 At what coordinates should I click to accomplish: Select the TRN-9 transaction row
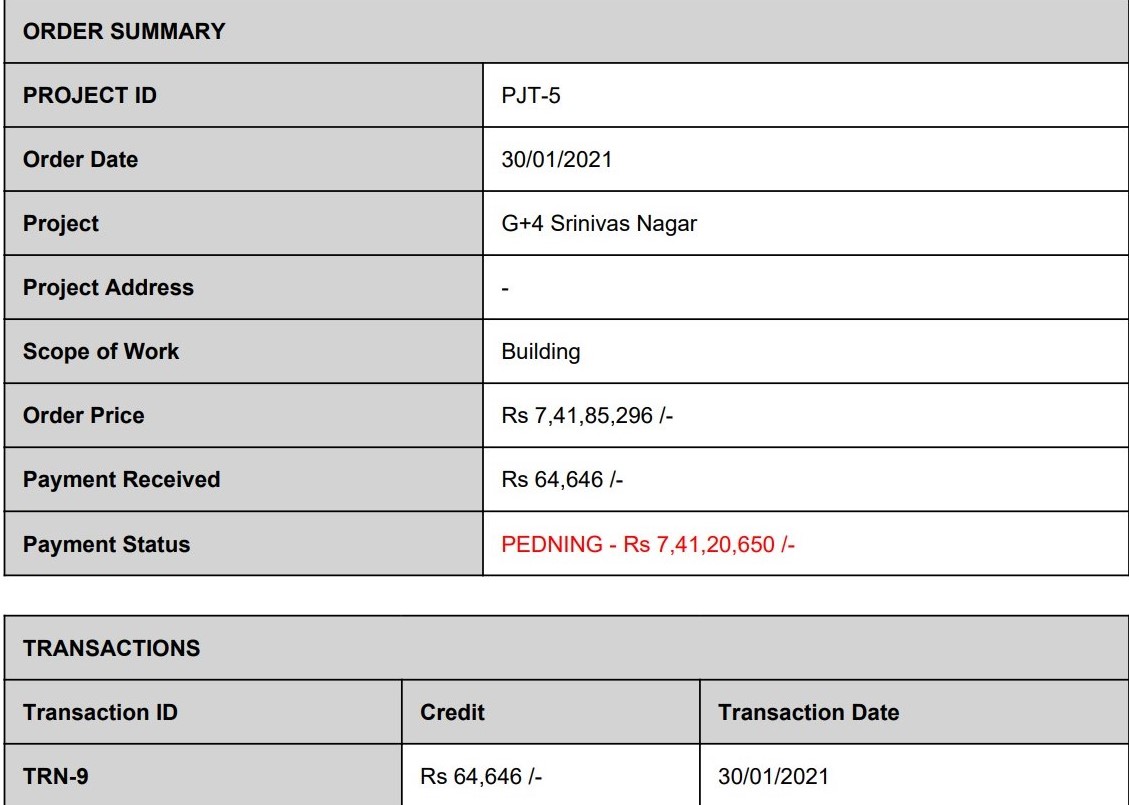567,775
